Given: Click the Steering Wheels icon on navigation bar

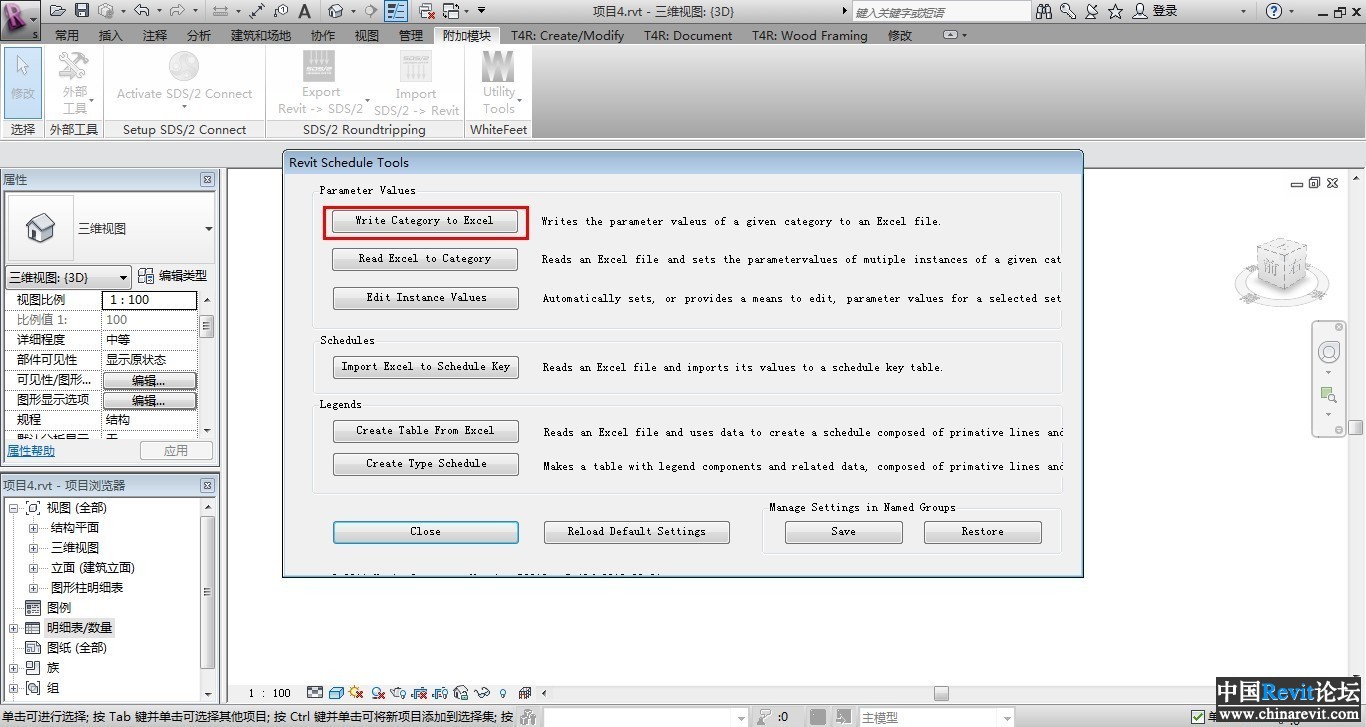Looking at the screenshot, I should 1329,352.
